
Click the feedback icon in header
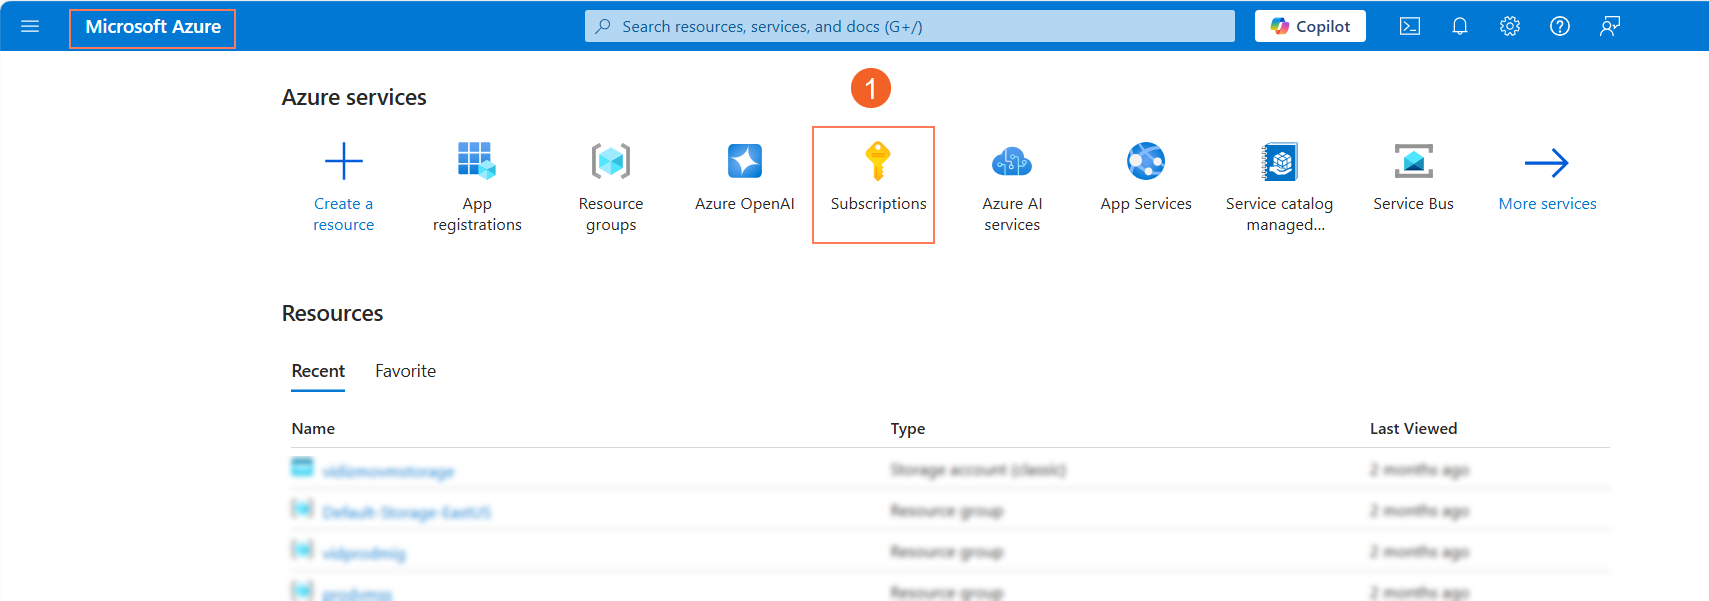coord(1610,27)
